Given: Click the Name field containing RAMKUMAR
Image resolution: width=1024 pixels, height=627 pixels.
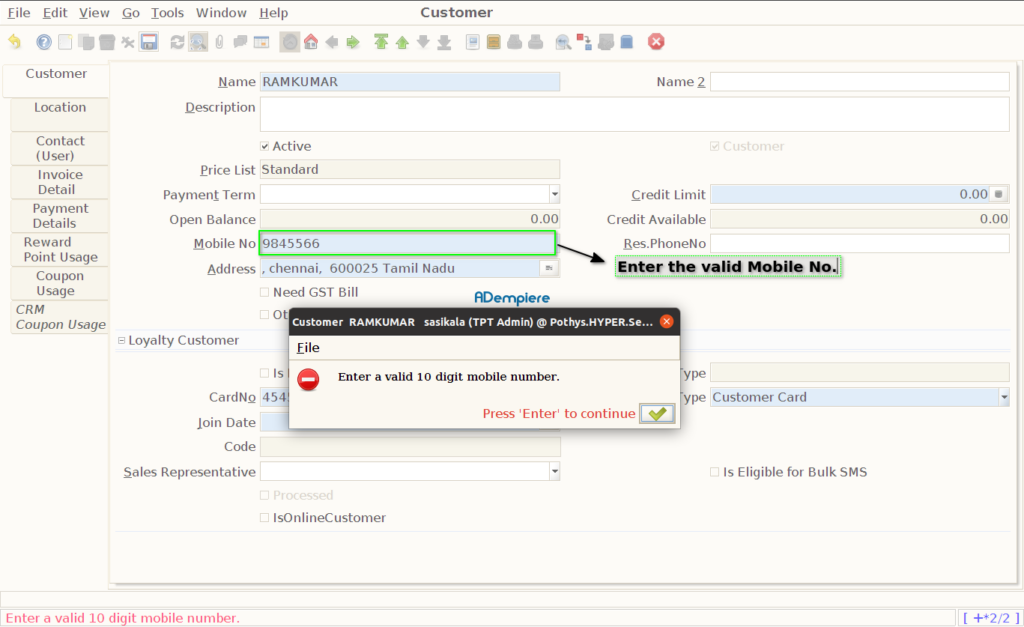Looking at the screenshot, I should 409,82.
